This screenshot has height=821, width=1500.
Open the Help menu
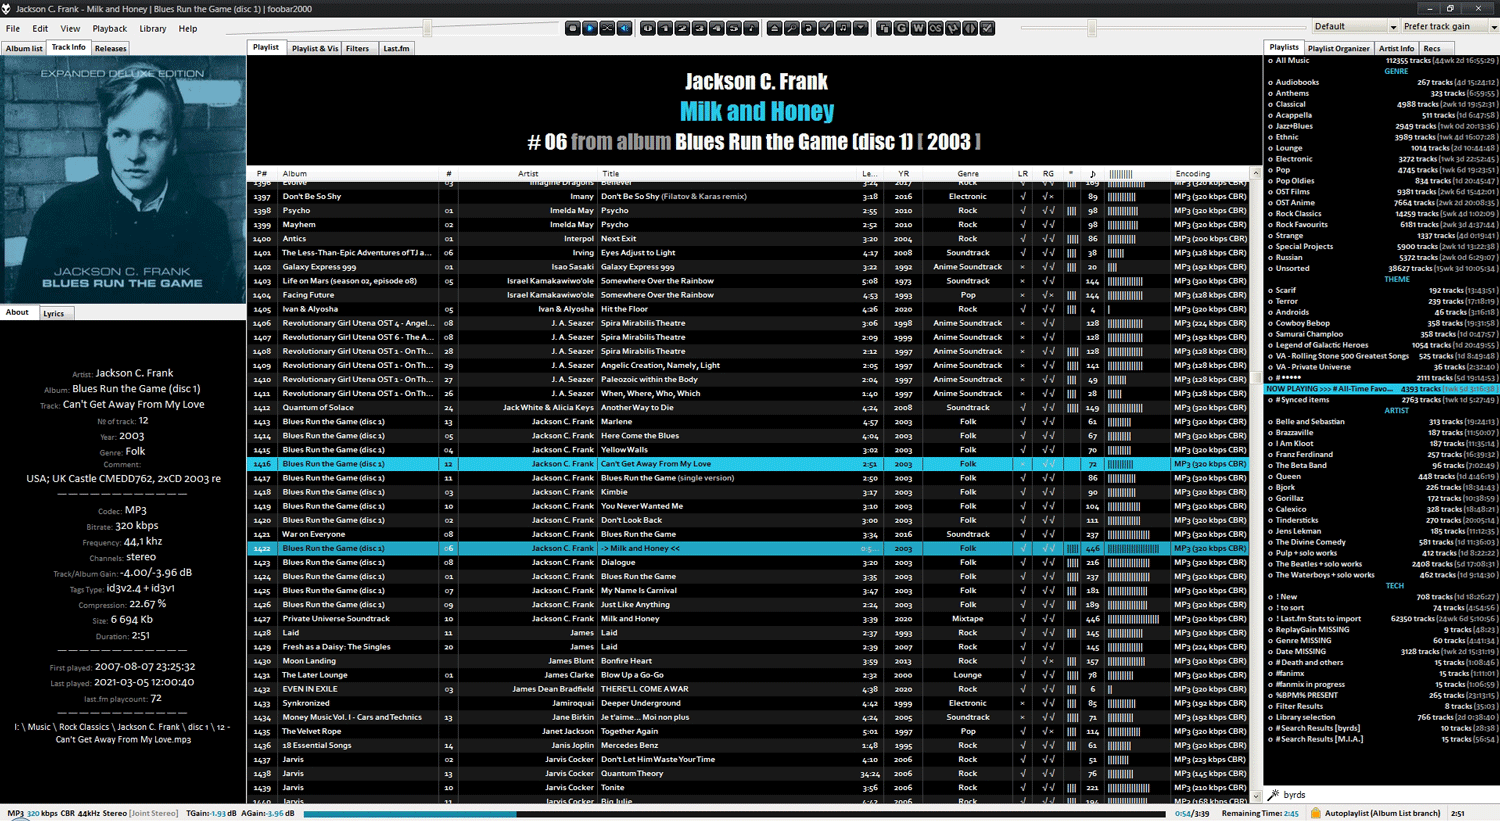pos(188,29)
